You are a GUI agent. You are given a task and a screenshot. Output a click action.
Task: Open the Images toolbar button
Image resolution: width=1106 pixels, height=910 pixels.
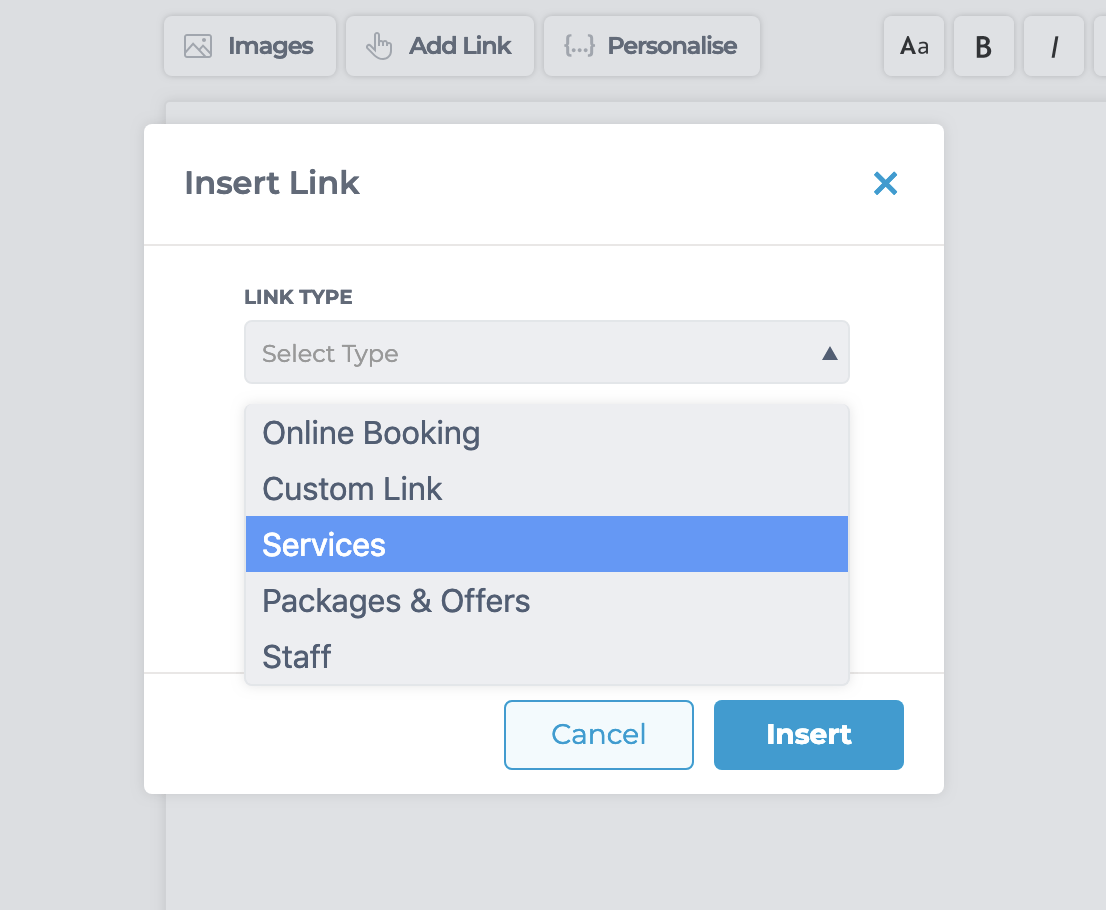coord(250,46)
